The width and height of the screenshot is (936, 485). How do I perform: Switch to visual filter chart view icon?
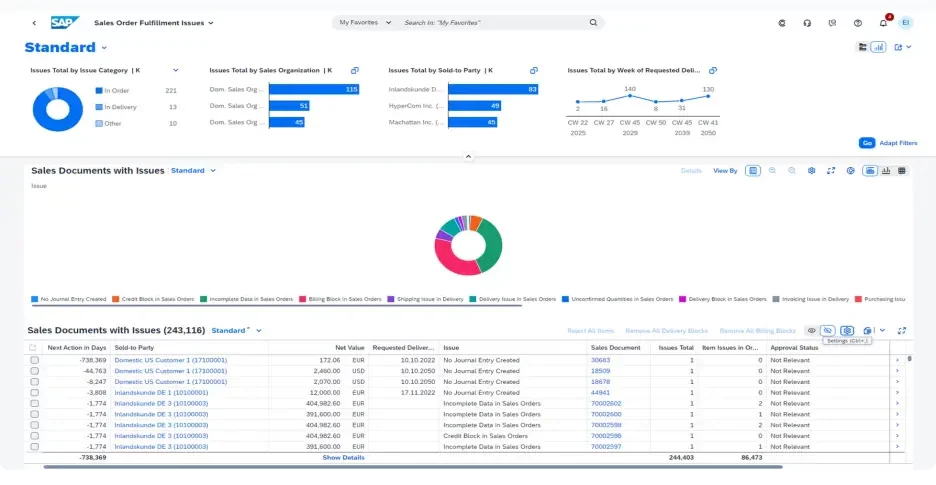878,47
